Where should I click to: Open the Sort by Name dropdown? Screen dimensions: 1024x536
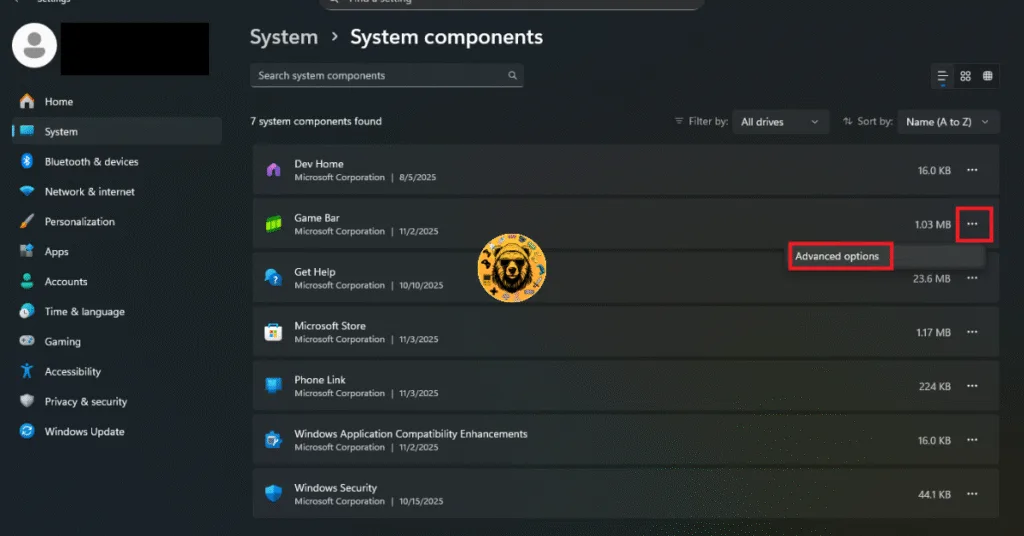[948, 122]
